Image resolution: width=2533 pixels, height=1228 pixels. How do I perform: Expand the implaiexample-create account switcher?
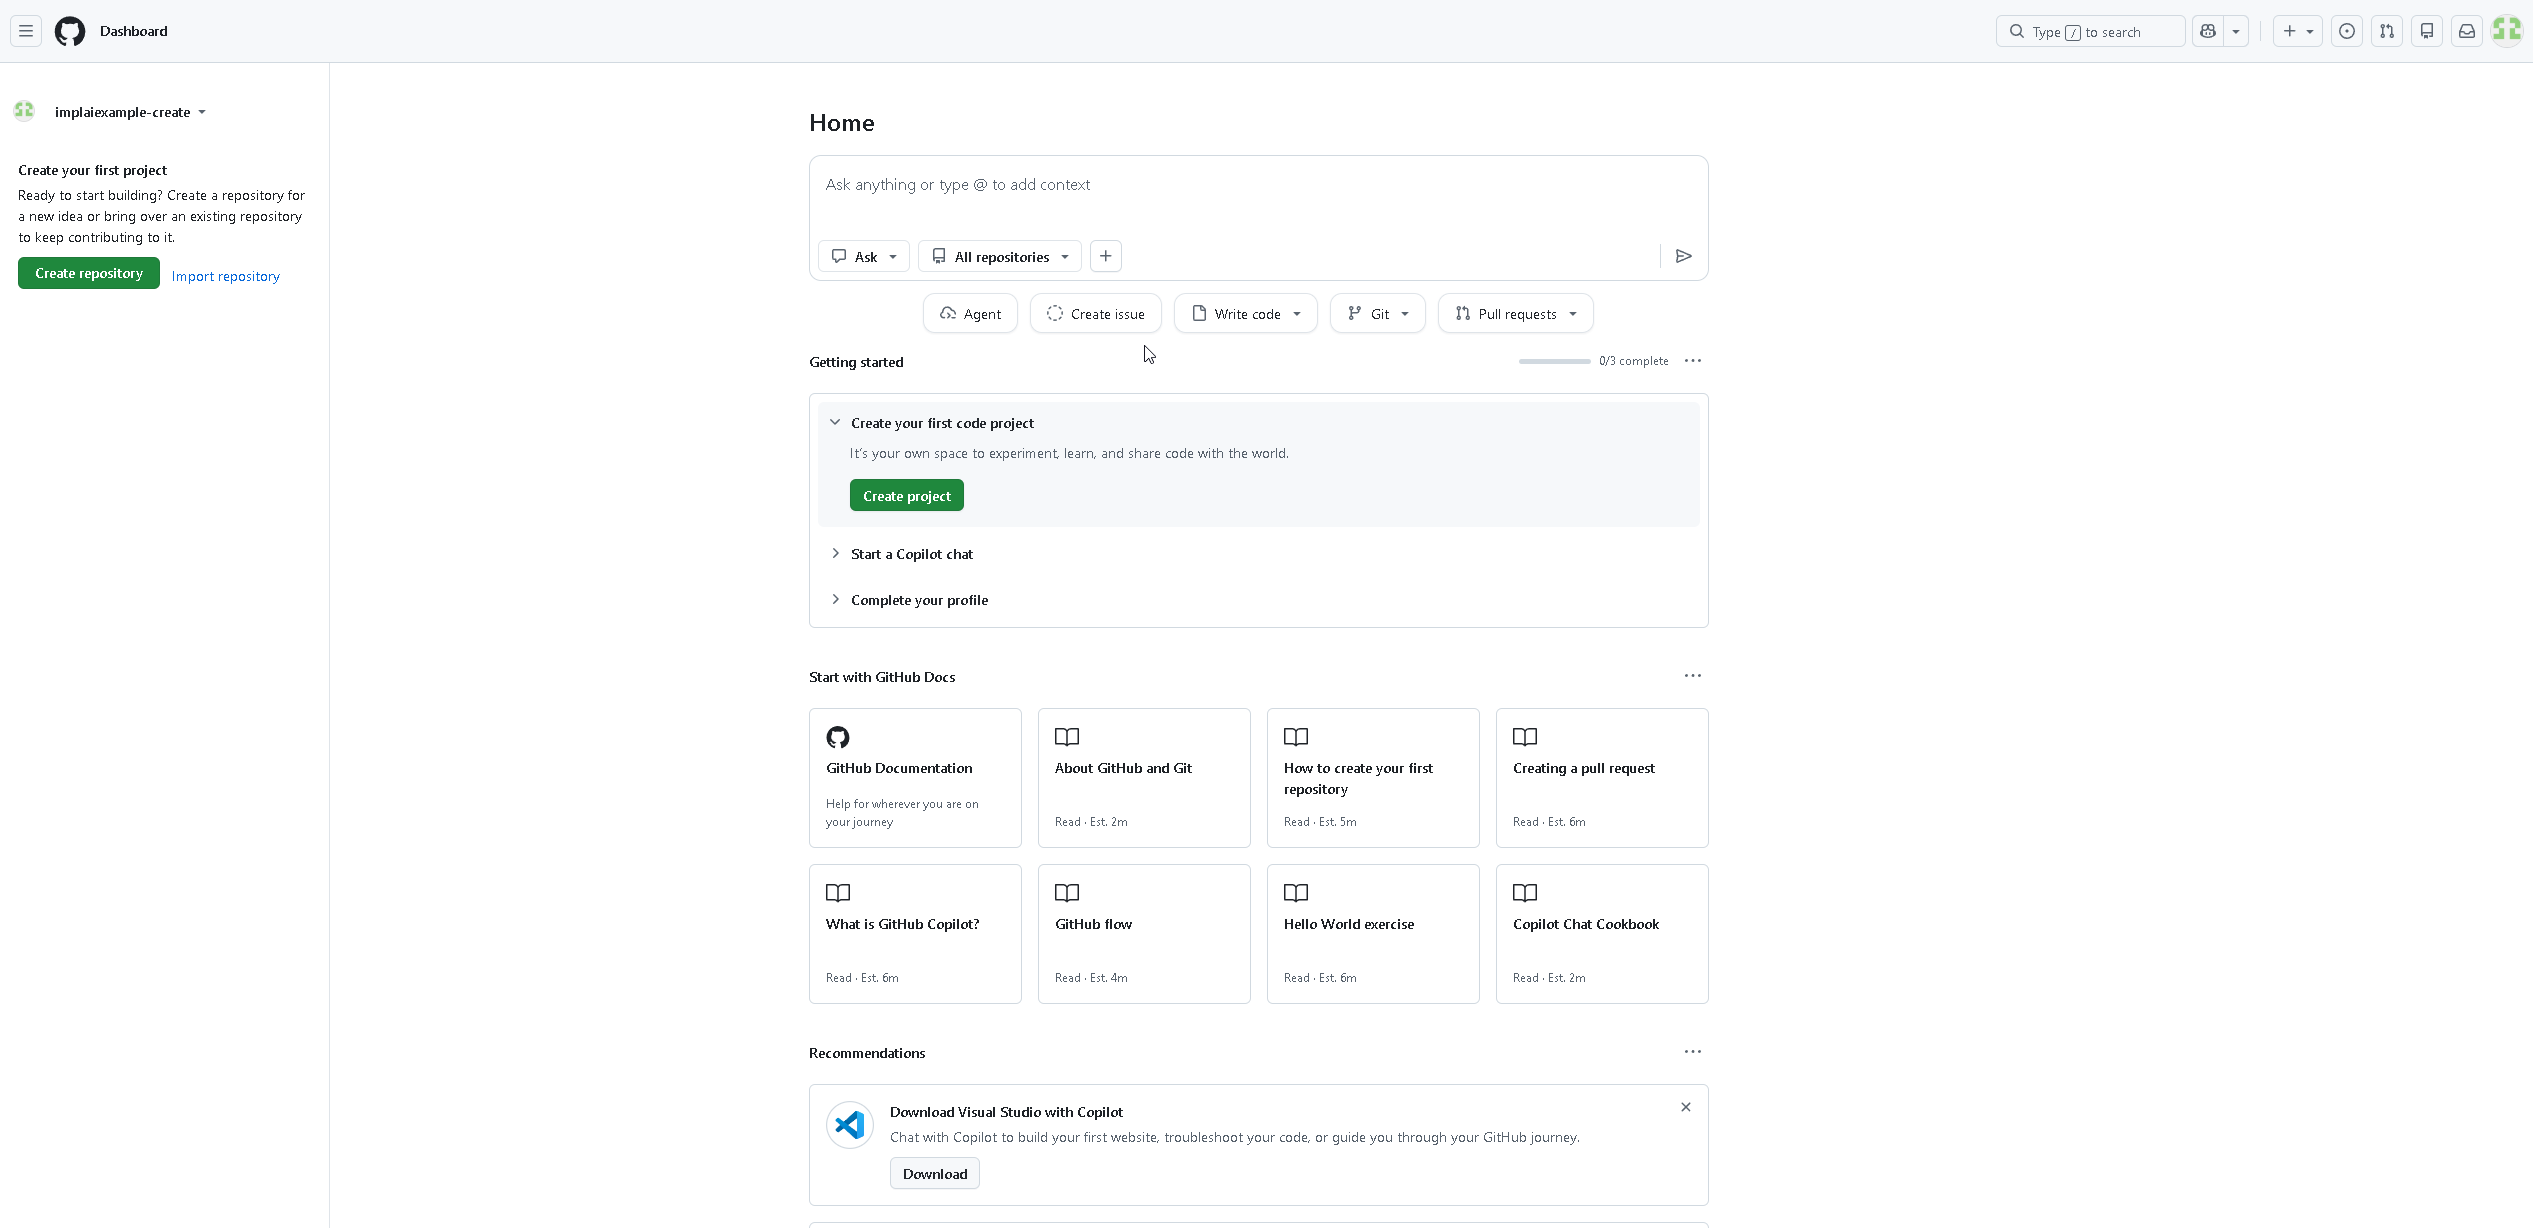tap(130, 112)
